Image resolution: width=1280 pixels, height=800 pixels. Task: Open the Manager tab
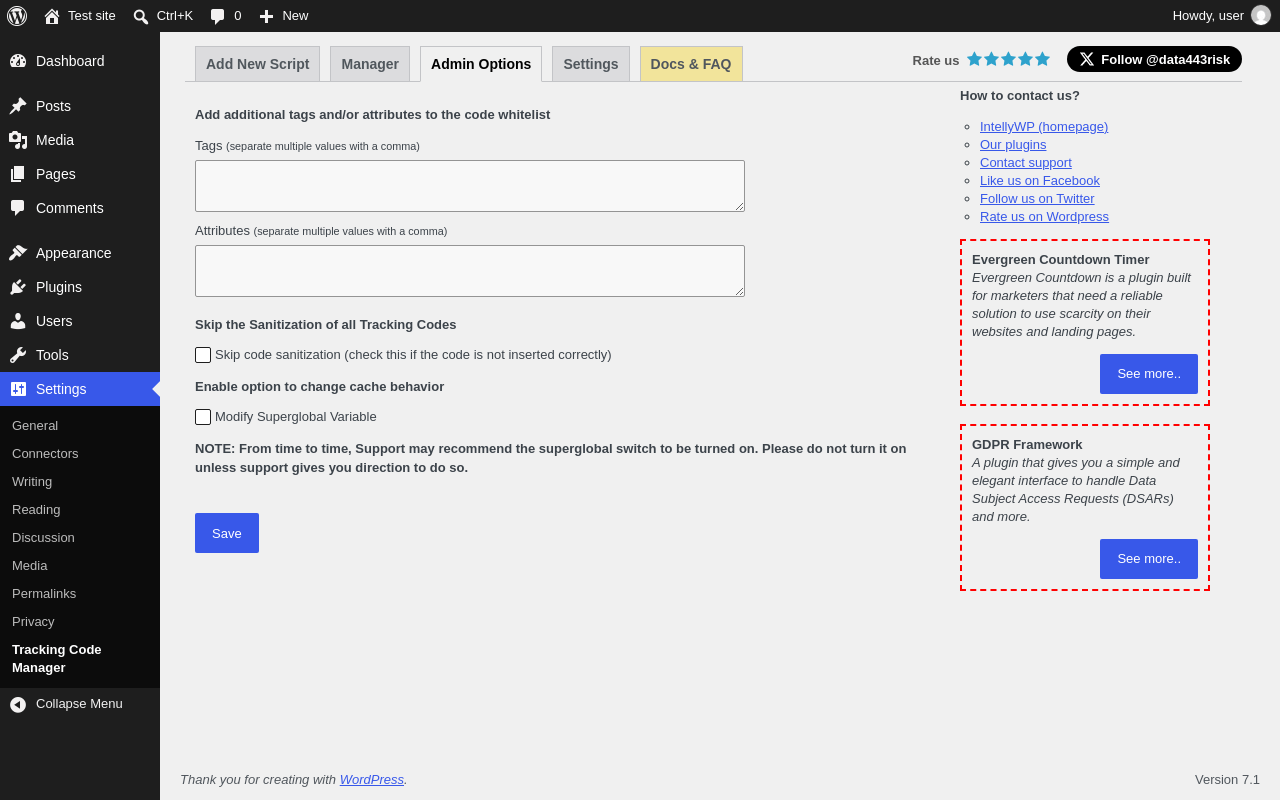pyautogui.click(x=370, y=64)
